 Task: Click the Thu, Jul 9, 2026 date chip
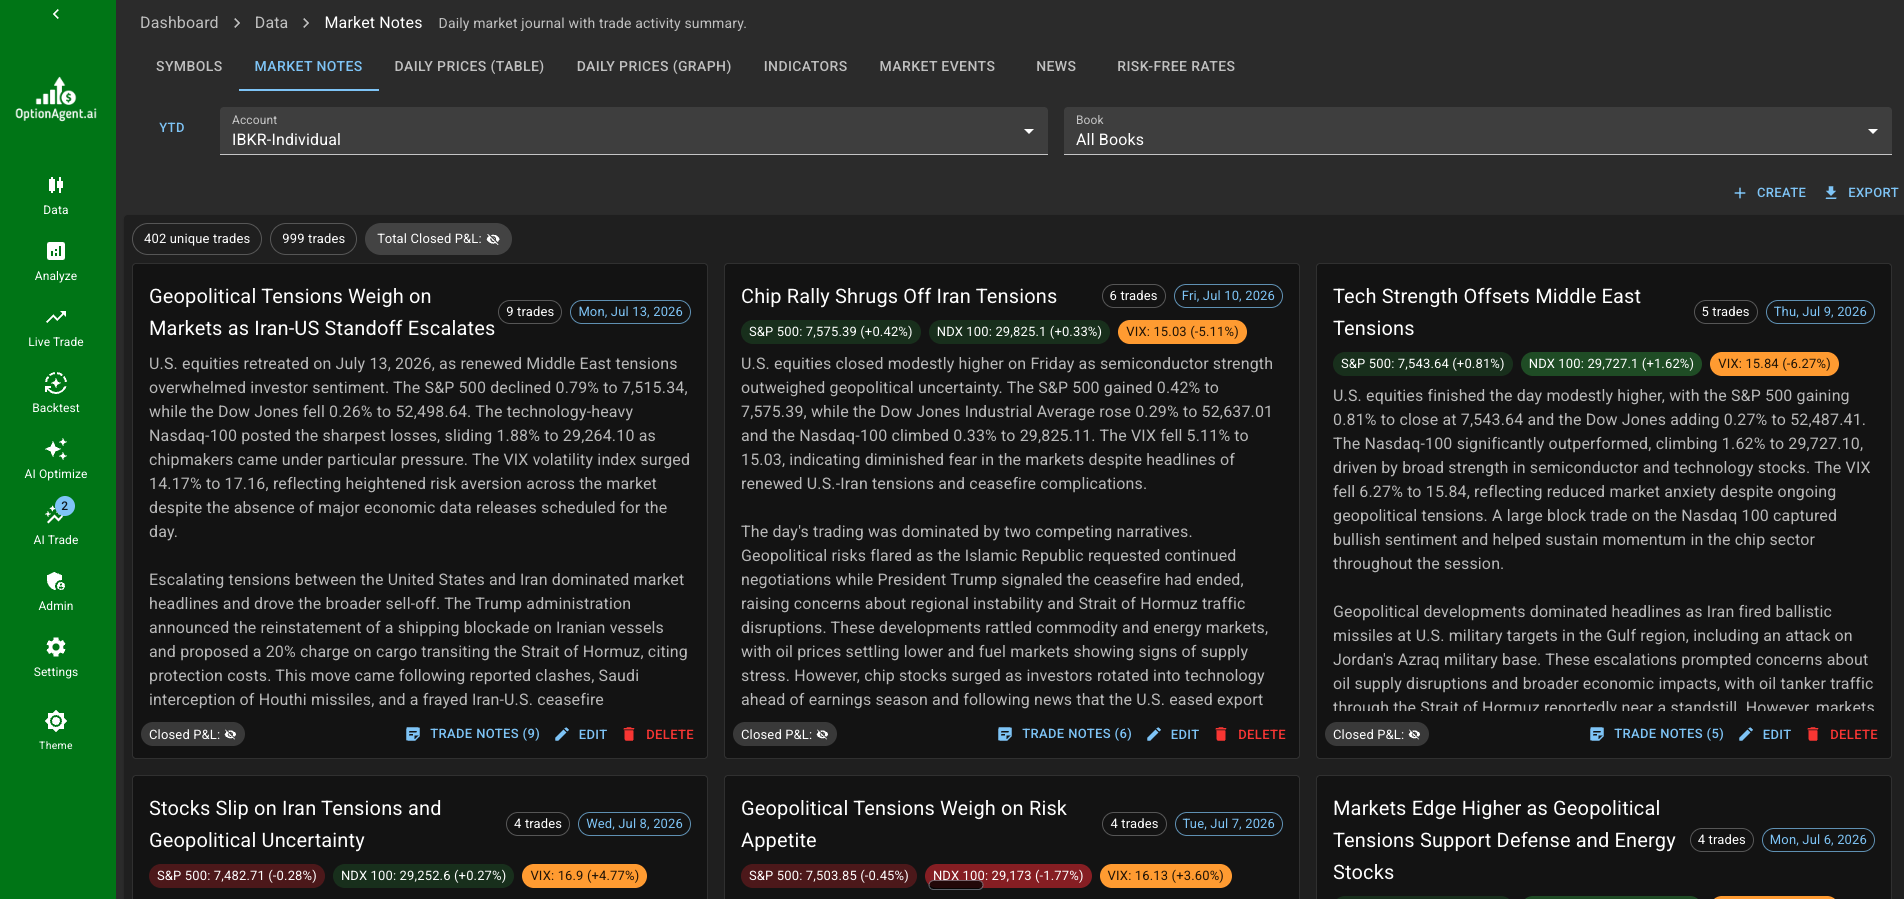[x=1820, y=312]
